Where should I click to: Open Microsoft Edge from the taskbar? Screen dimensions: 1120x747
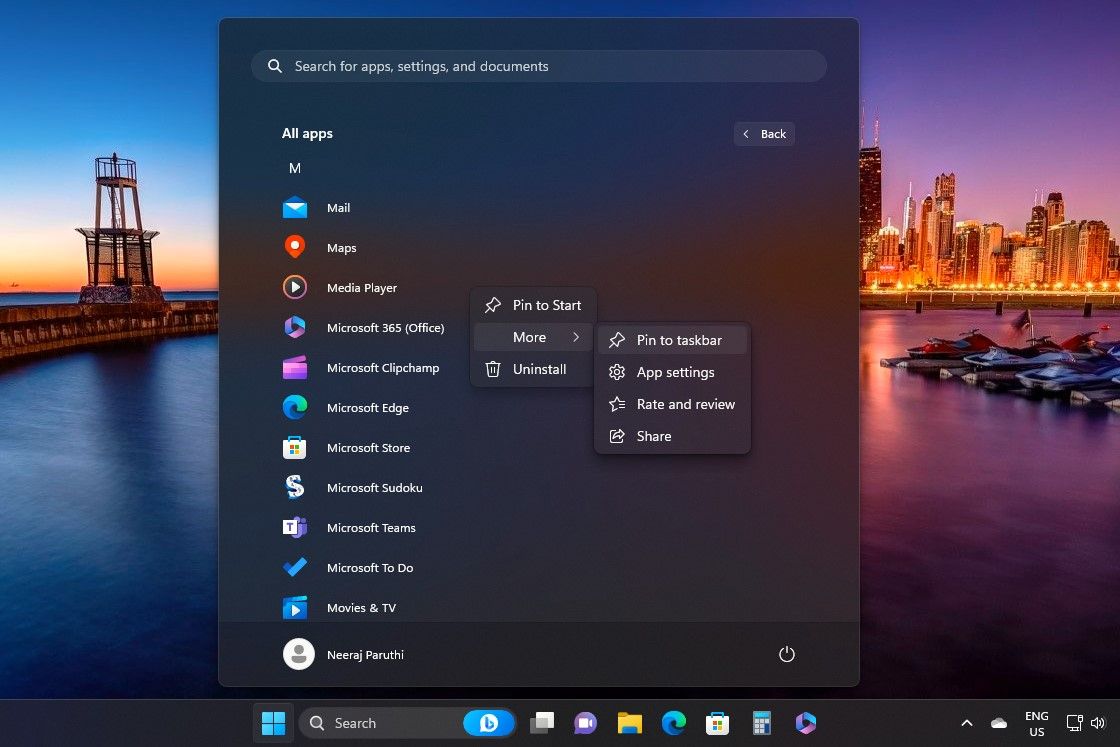click(675, 722)
